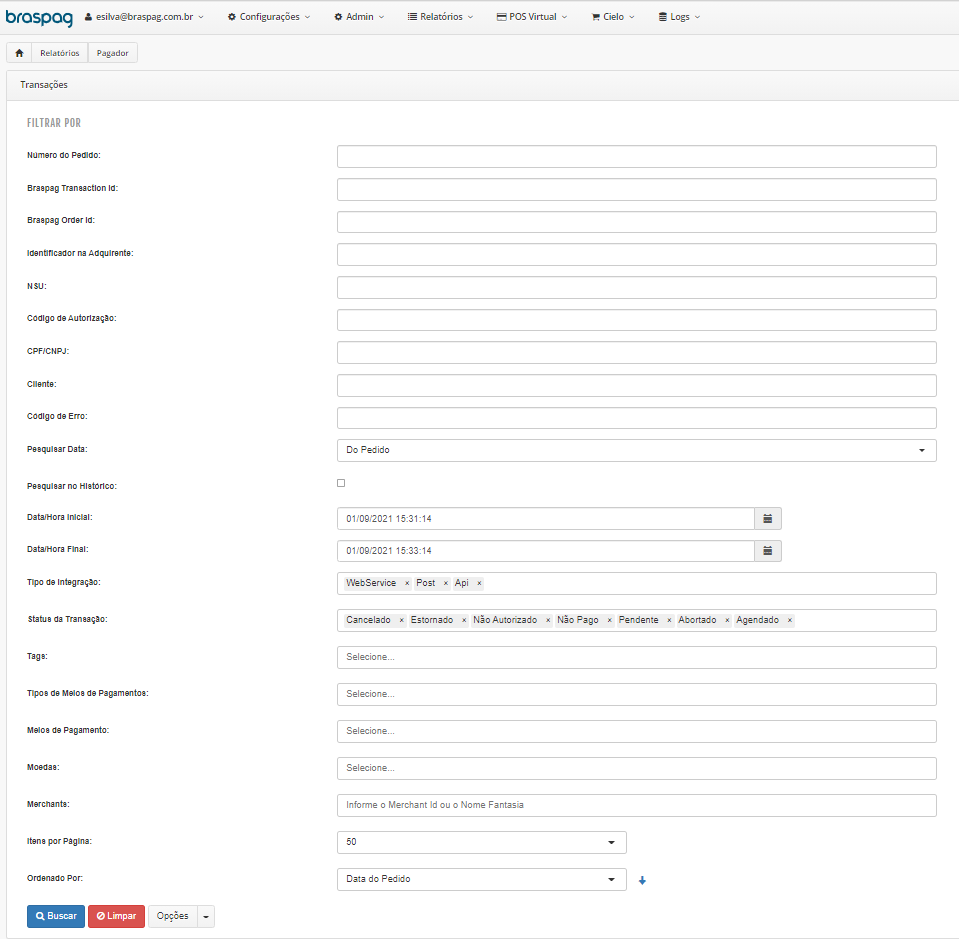Remove Estornado status tag
Viewport: 959px width, 939px height.
464,620
